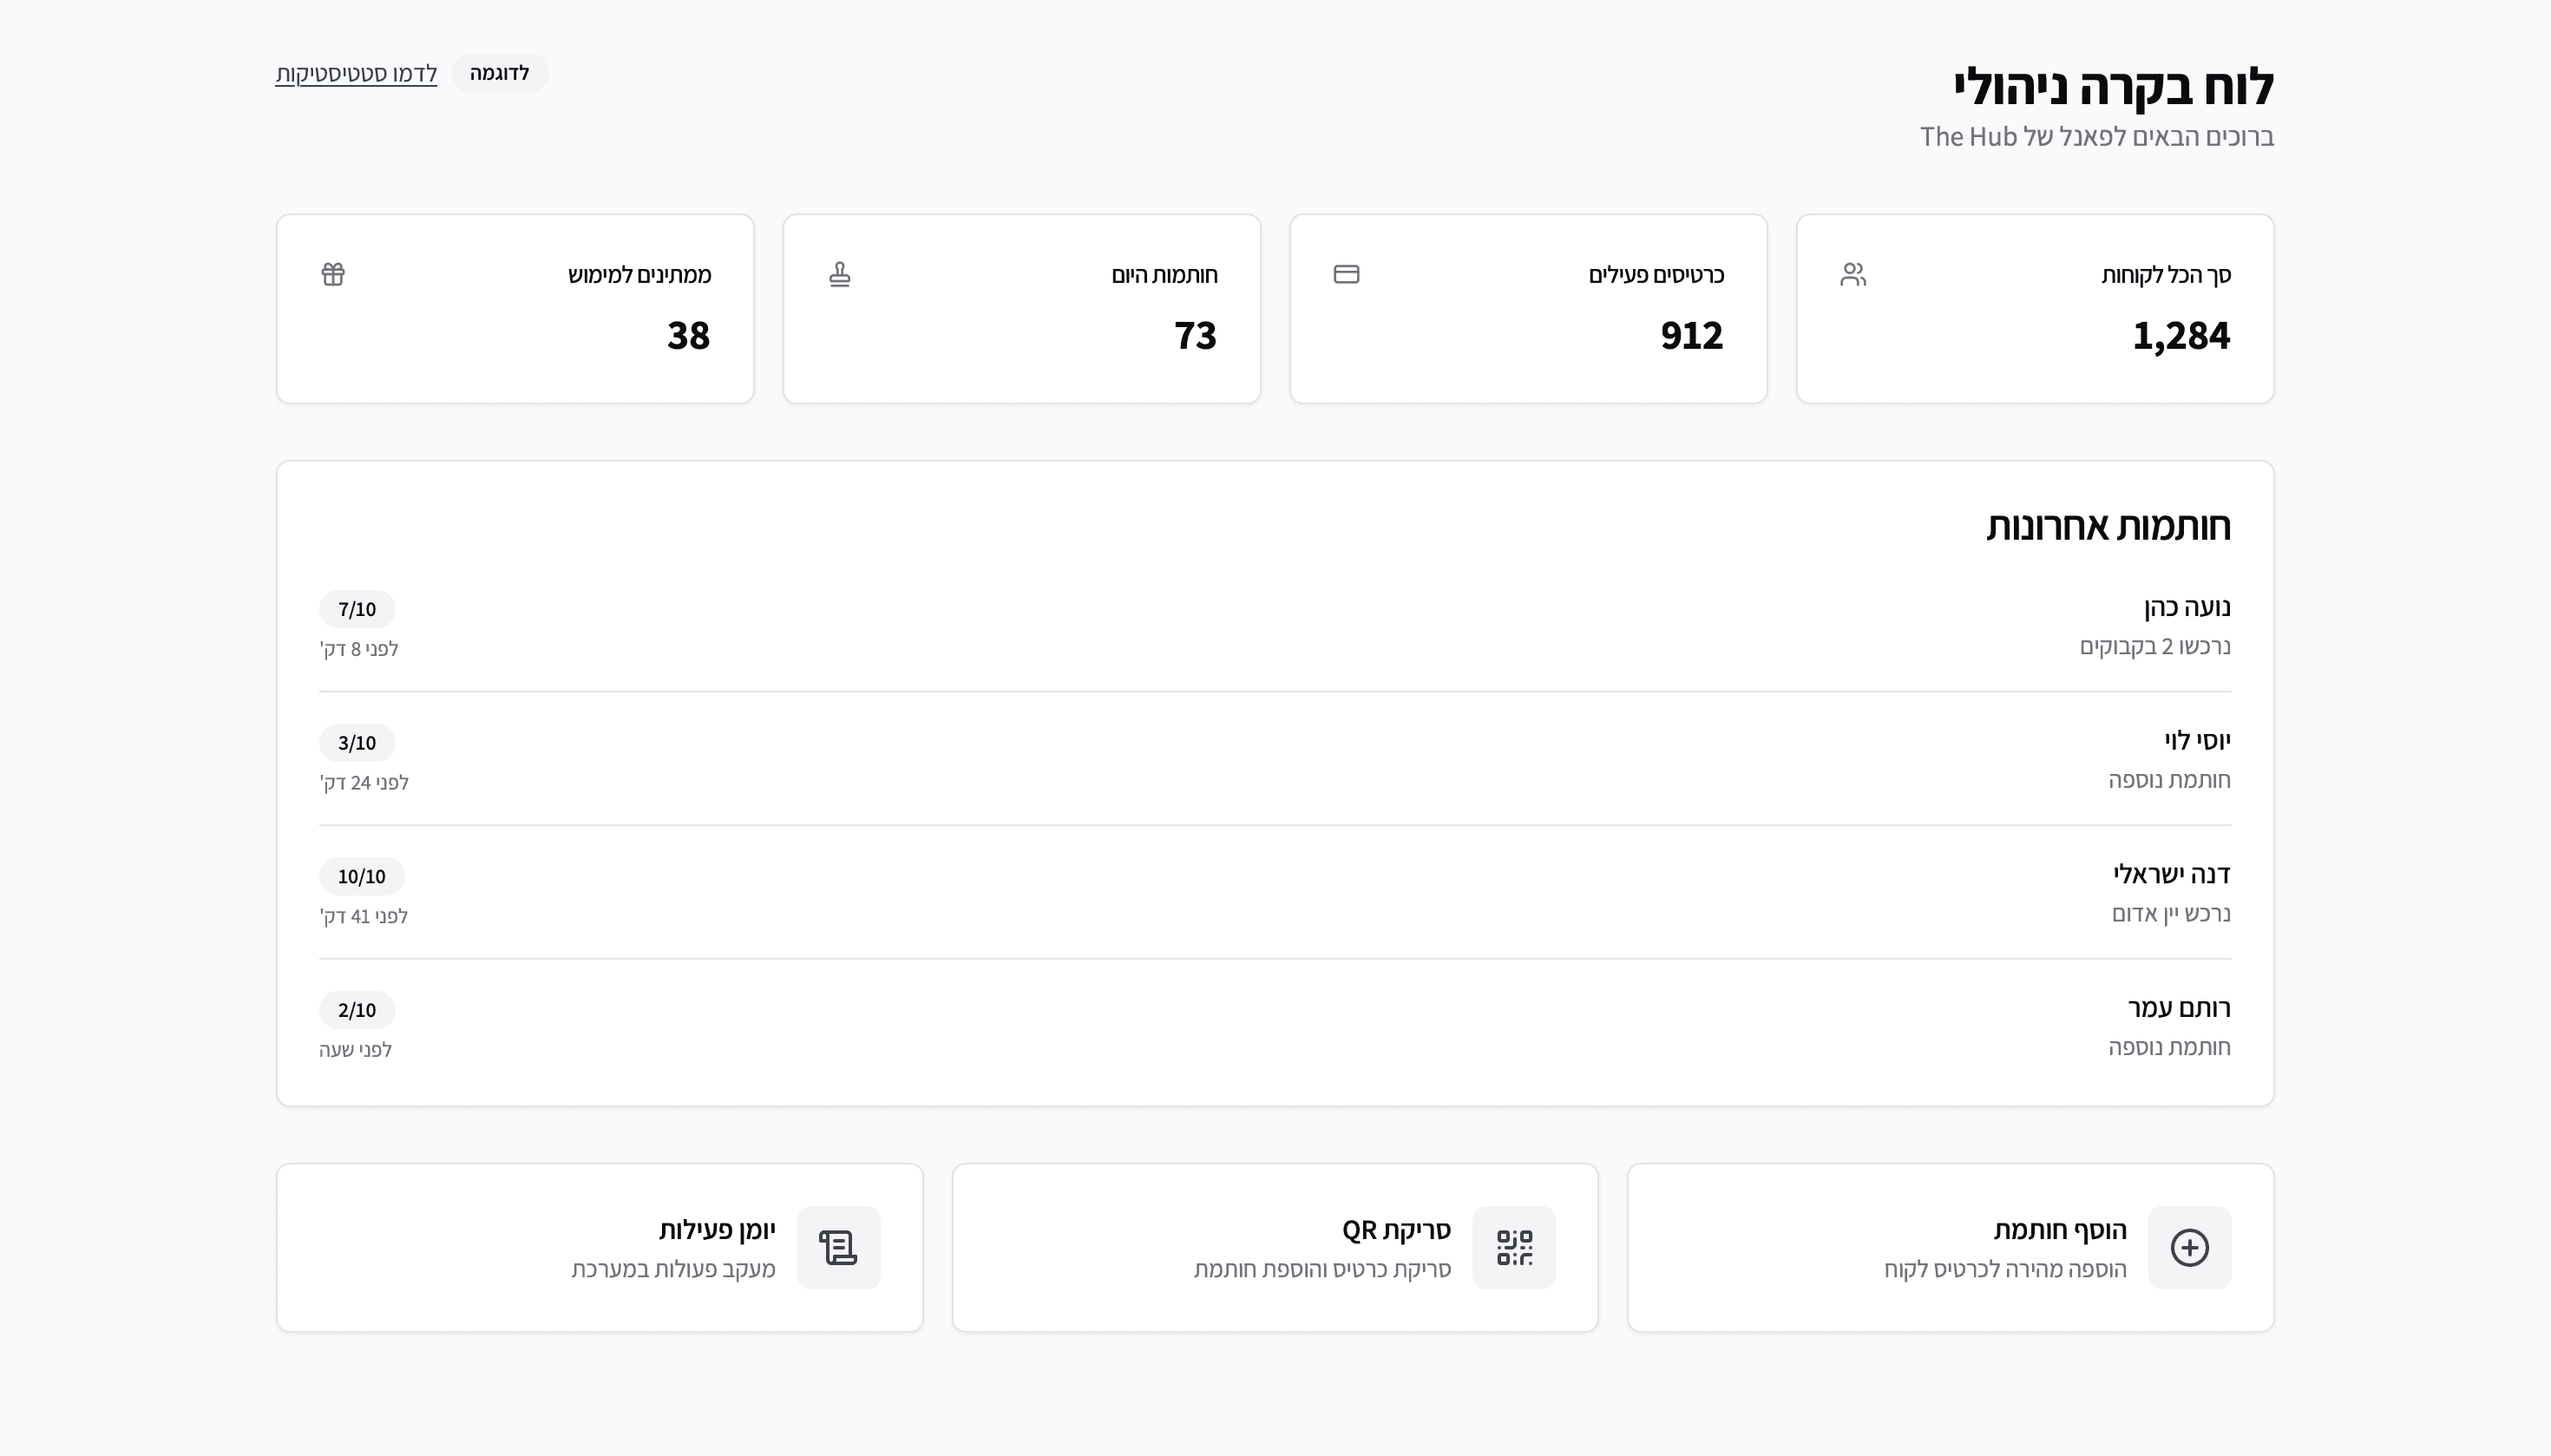2551x1456 pixels.
Task: Open the יומן פעילות action card
Action: coord(600,1247)
